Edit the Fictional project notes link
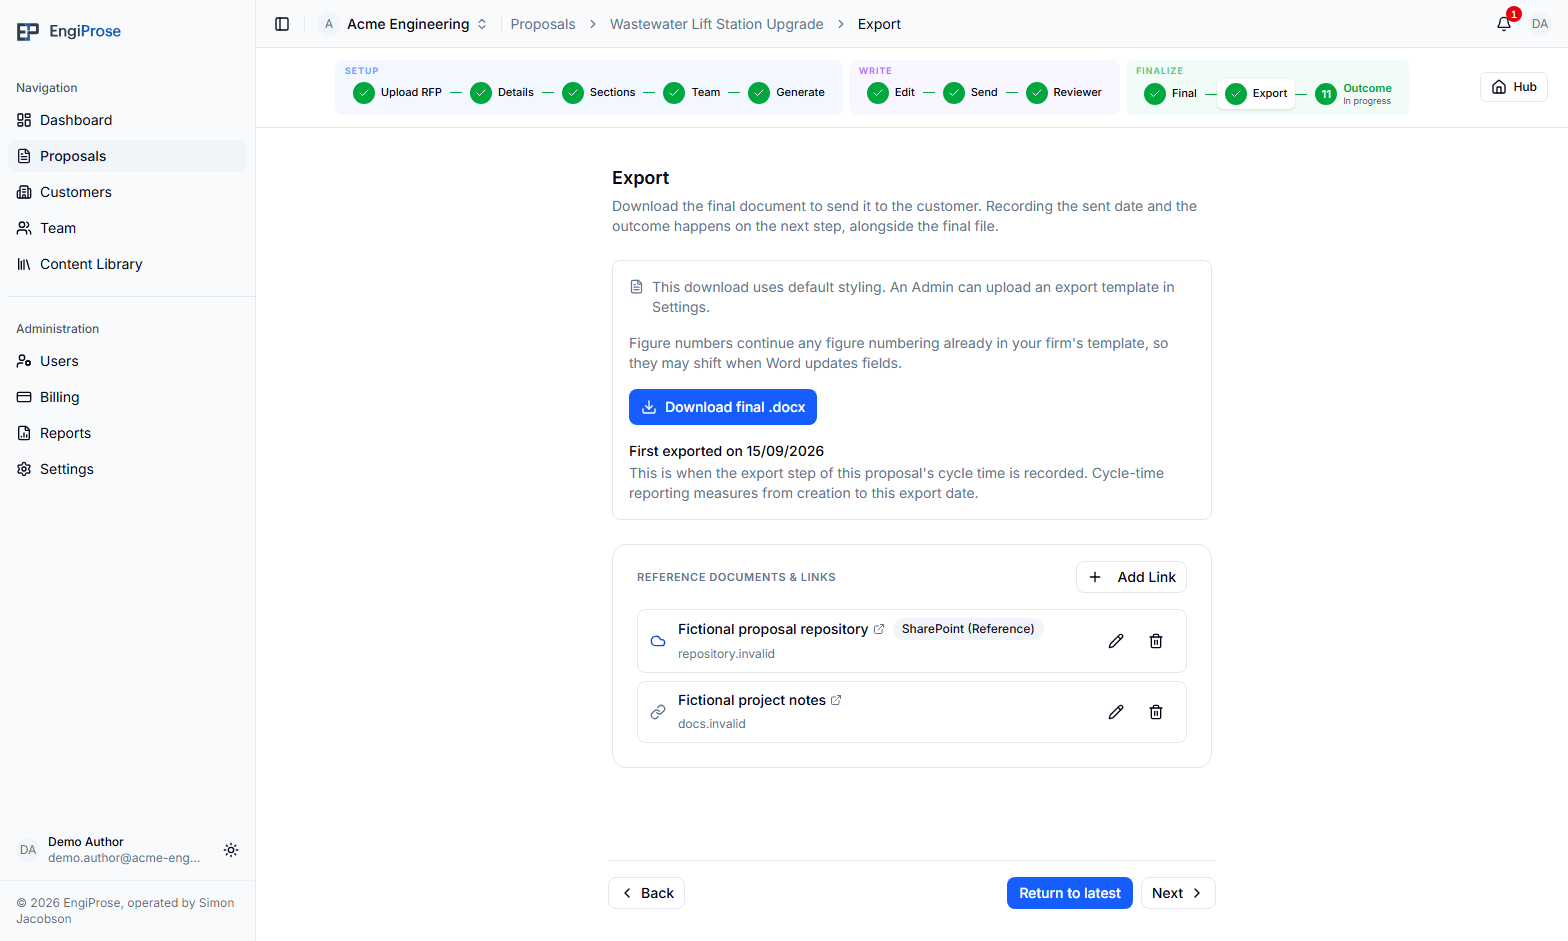 (1116, 712)
